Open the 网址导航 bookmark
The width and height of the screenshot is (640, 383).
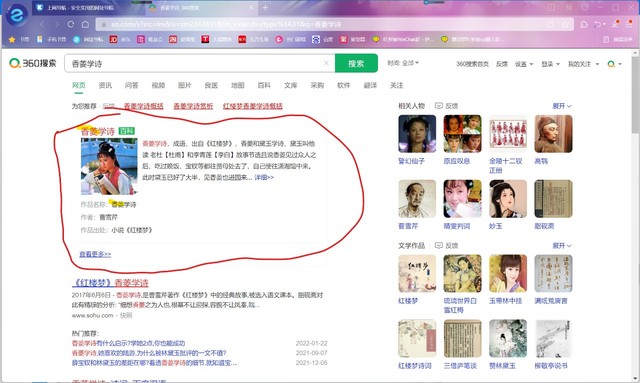pos(88,39)
